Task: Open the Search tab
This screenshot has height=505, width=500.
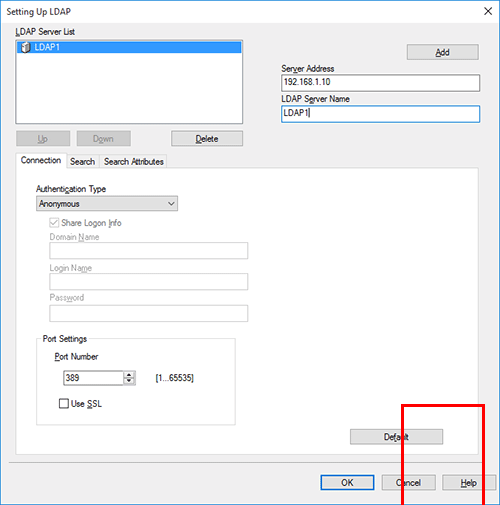Action: [x=83, y=162]
